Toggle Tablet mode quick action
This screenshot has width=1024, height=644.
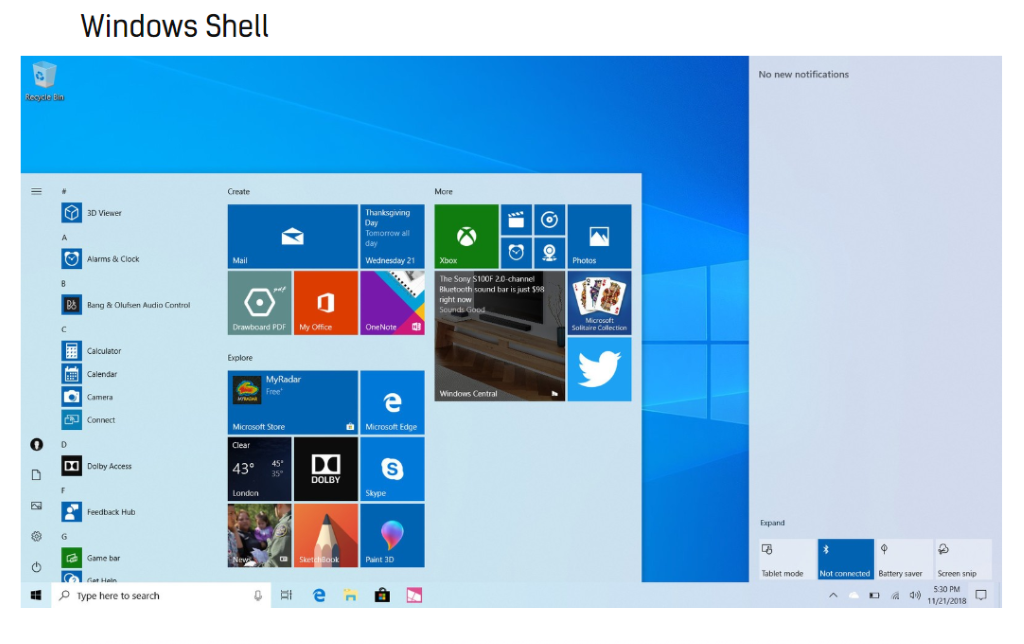pyautogui.click(x=785, y=559)
